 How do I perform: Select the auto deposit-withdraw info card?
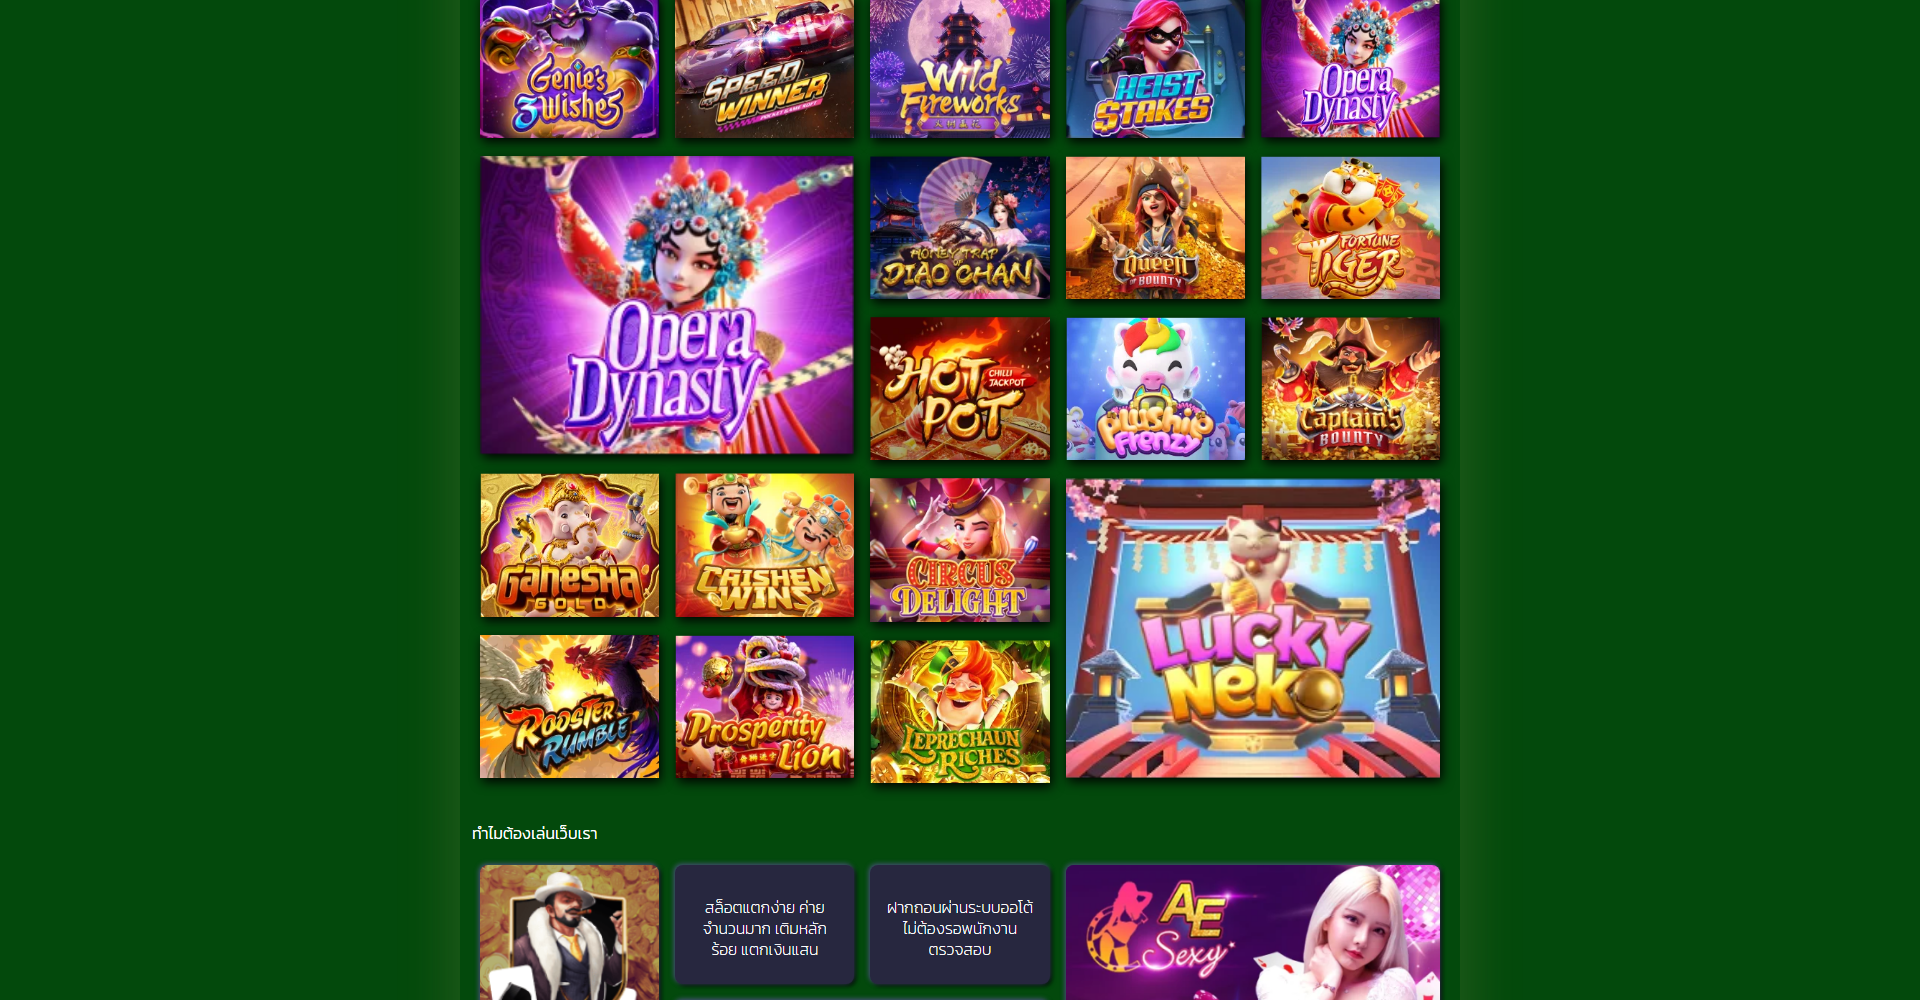[x=960, y=925]
